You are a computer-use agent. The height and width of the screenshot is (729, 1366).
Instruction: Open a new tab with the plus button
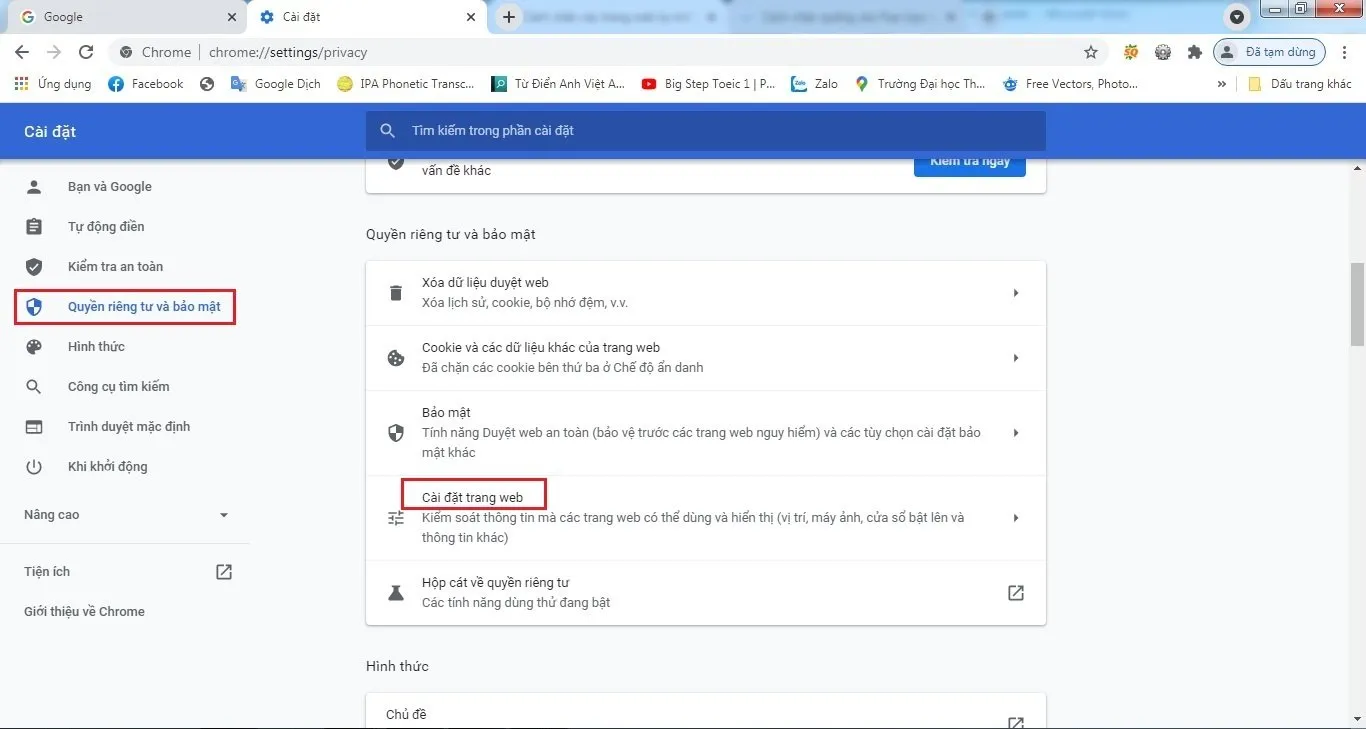(x=509, y=17)
